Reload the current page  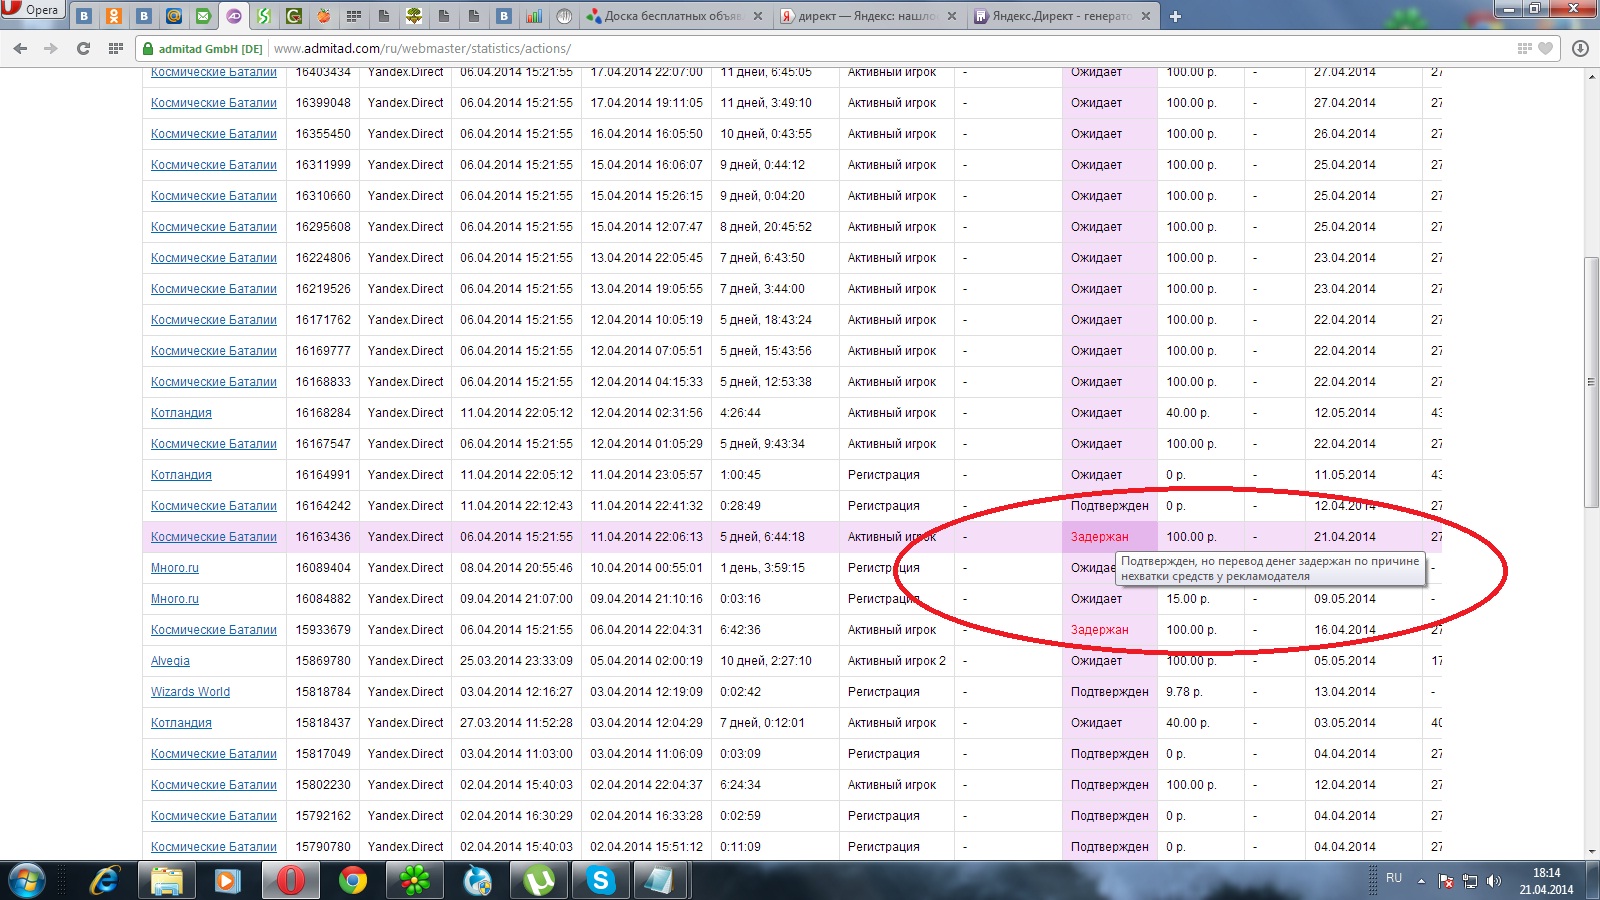83,48
